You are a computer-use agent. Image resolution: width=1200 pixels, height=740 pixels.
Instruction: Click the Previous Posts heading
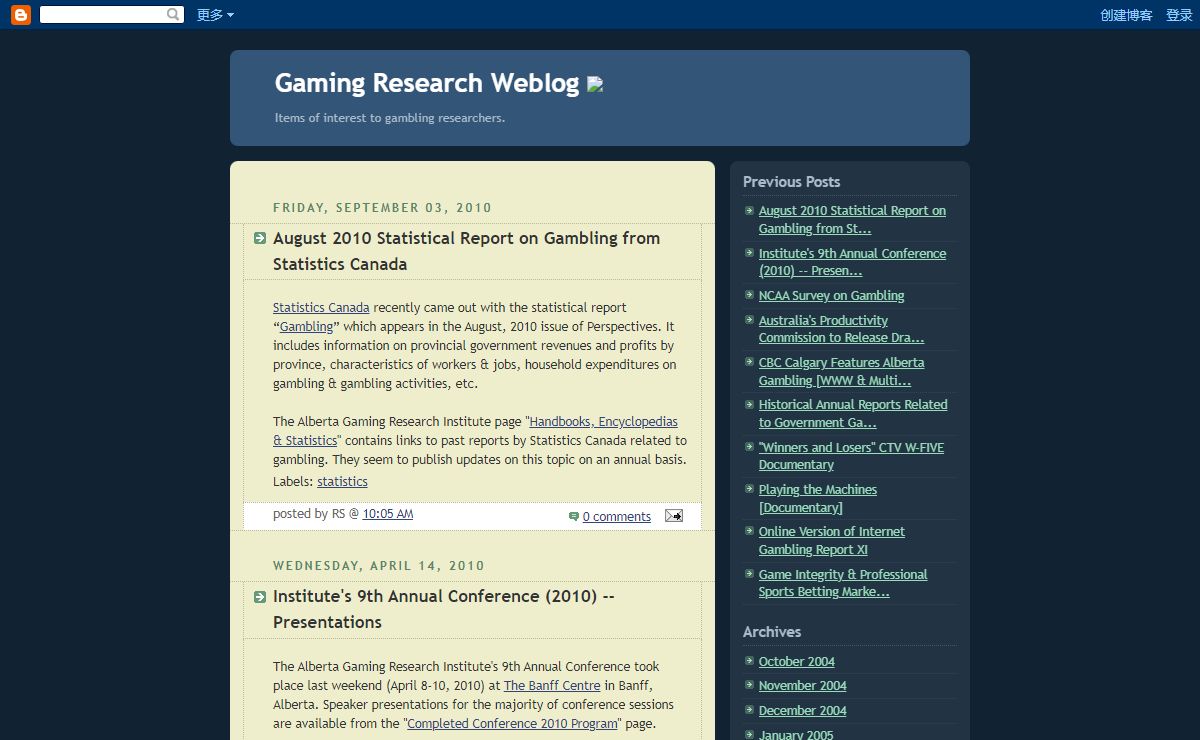click(x=791, y=182)
